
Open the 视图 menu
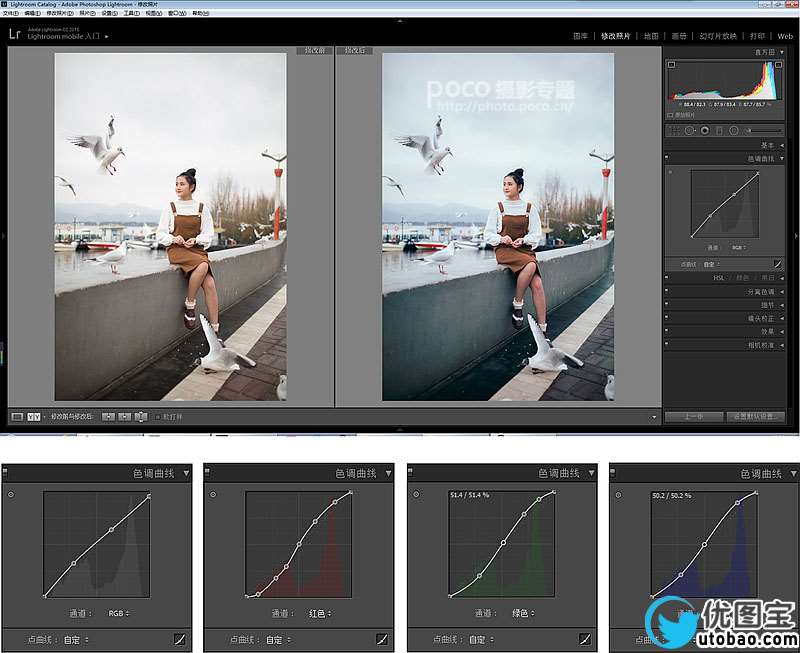point(154,13)
